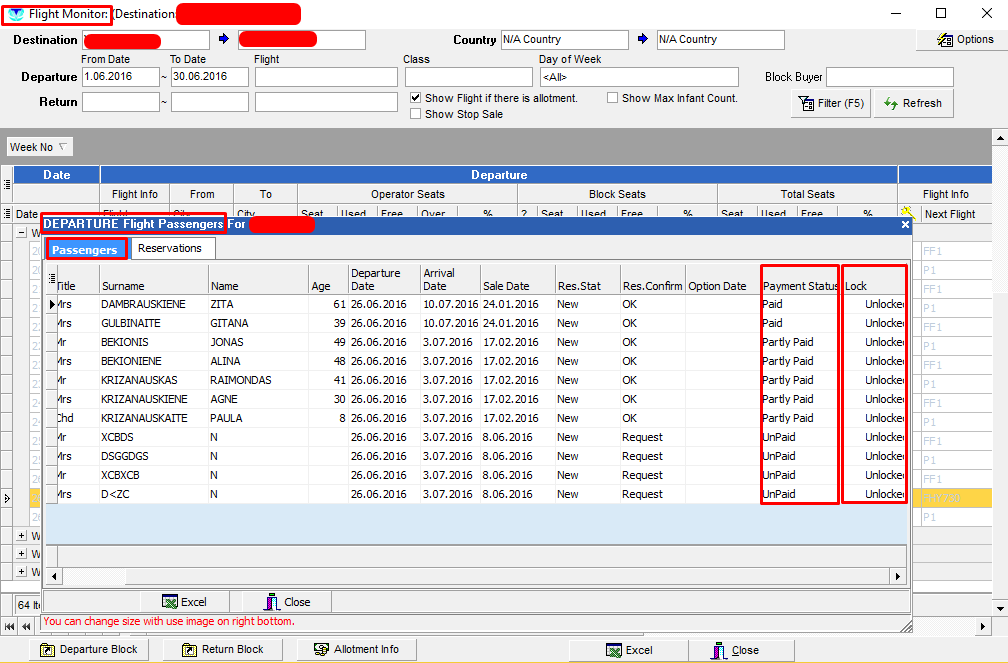Click the blue arrow beside Destination field
This screenshot has width=1008, height=663.
tap(224, 39)
